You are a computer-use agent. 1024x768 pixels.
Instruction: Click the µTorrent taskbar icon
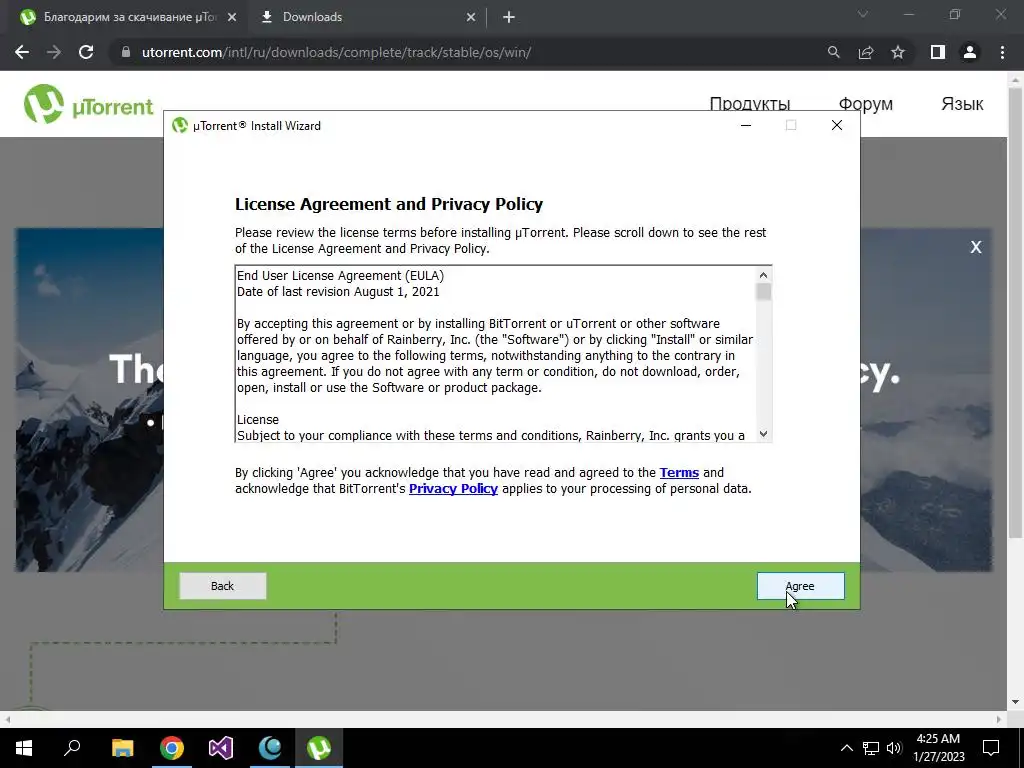coord(319,748)
